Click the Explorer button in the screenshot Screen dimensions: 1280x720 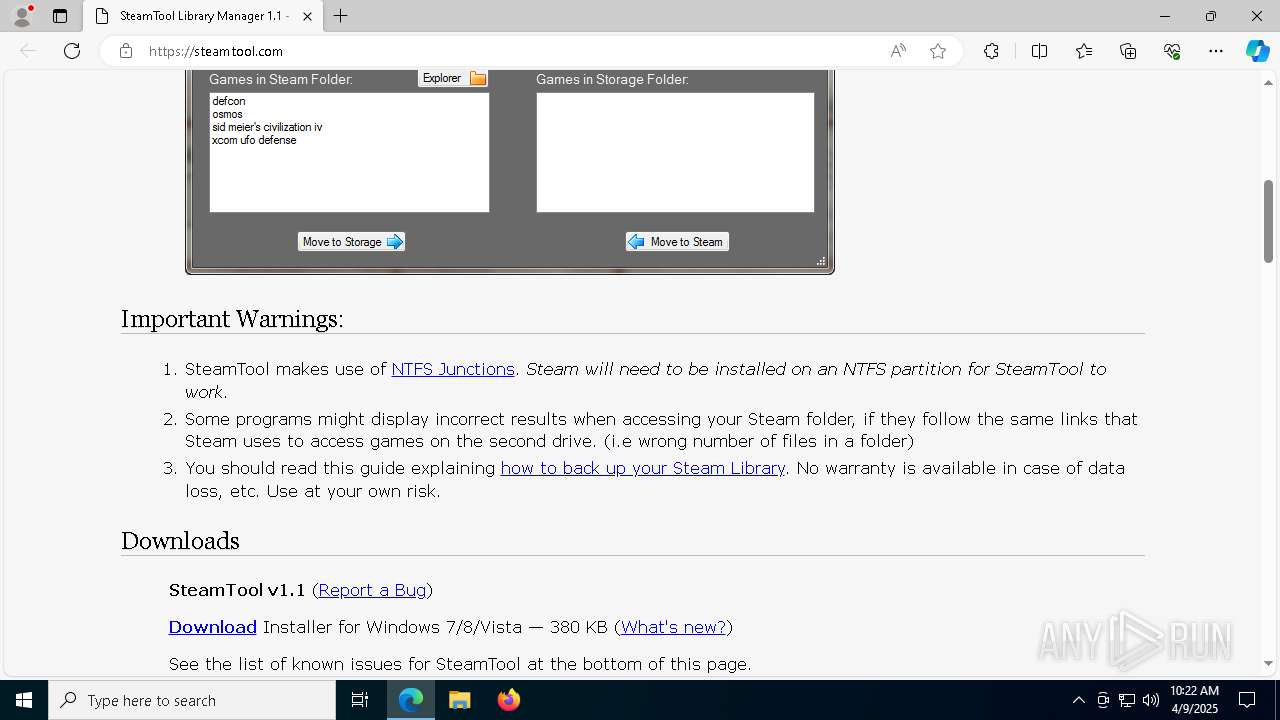pyautogui.click(x=452, y=78)
